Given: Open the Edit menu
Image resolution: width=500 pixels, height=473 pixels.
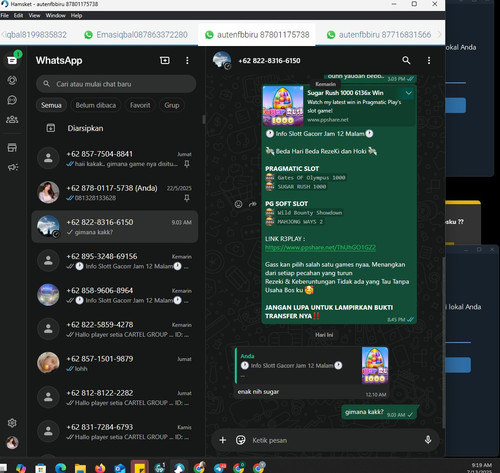Looking at the screenshot, I should (x=18, y=15).
